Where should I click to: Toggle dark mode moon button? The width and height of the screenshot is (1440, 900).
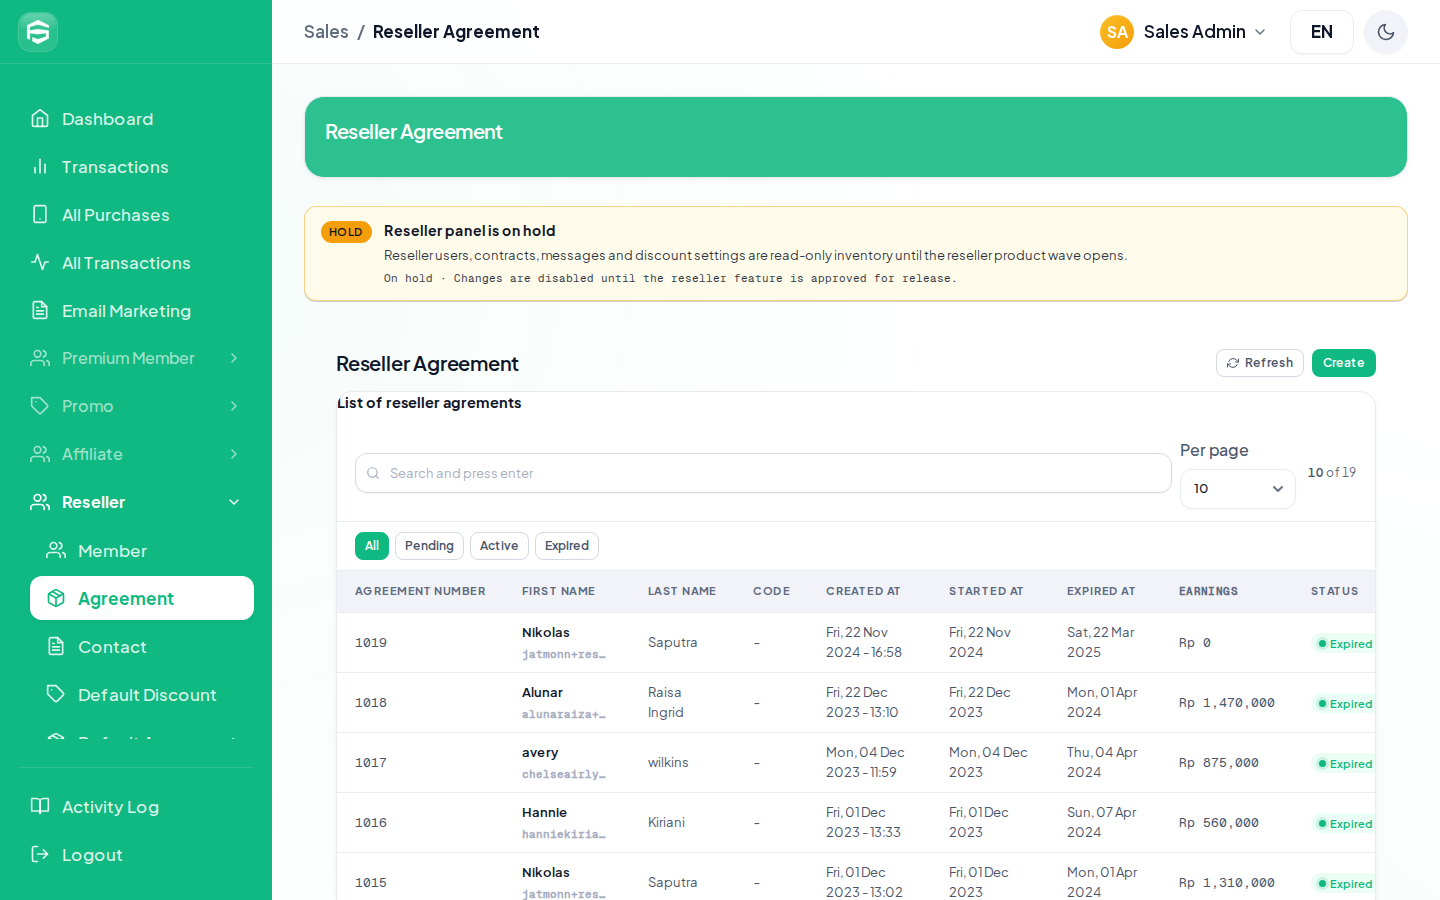pos(1386,32)
